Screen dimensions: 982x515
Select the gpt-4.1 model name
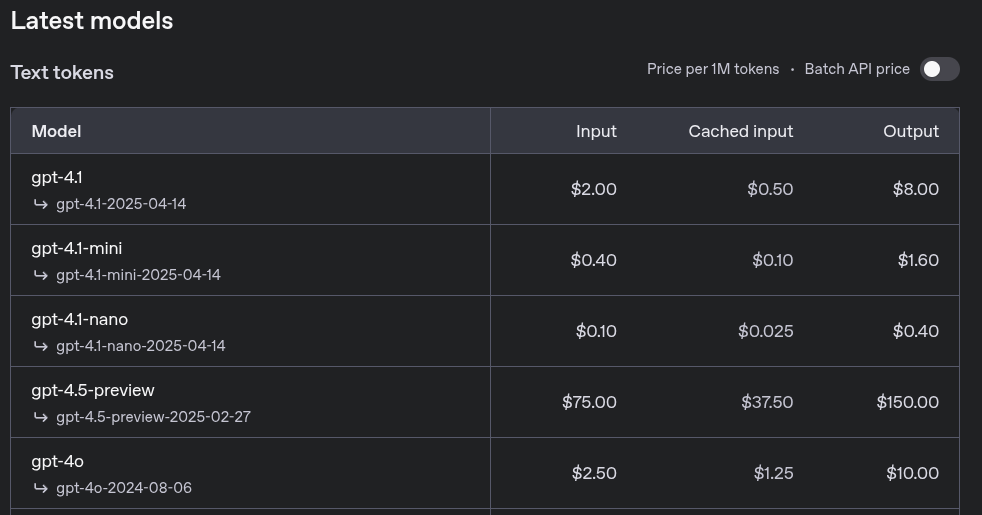pyautogui.click(x=57, y=178)
